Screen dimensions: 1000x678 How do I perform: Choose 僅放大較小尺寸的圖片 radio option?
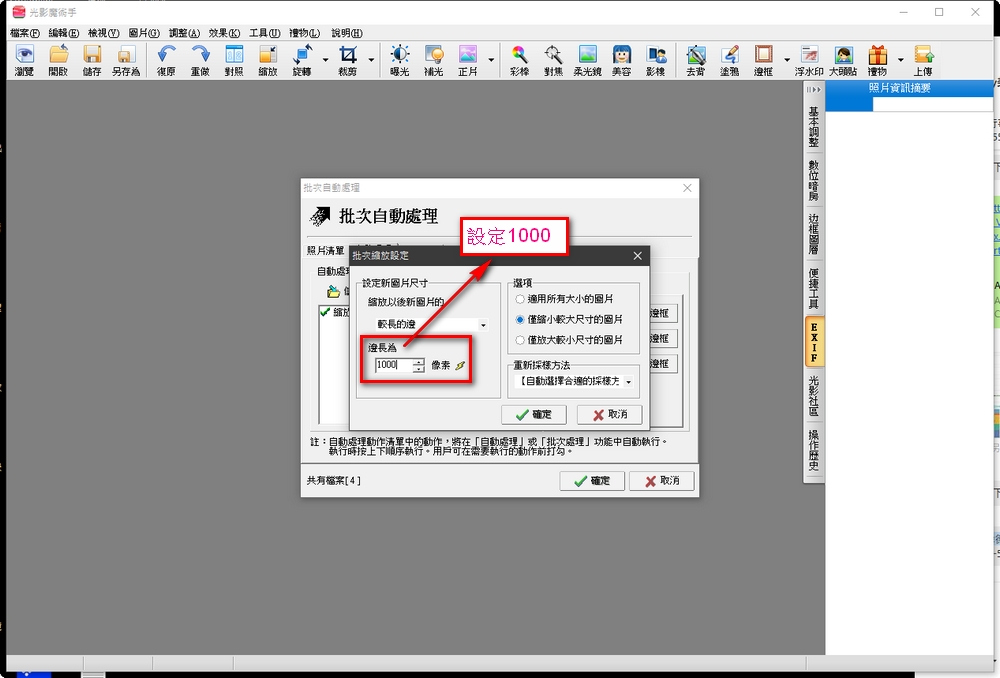[x=520, y=340]
